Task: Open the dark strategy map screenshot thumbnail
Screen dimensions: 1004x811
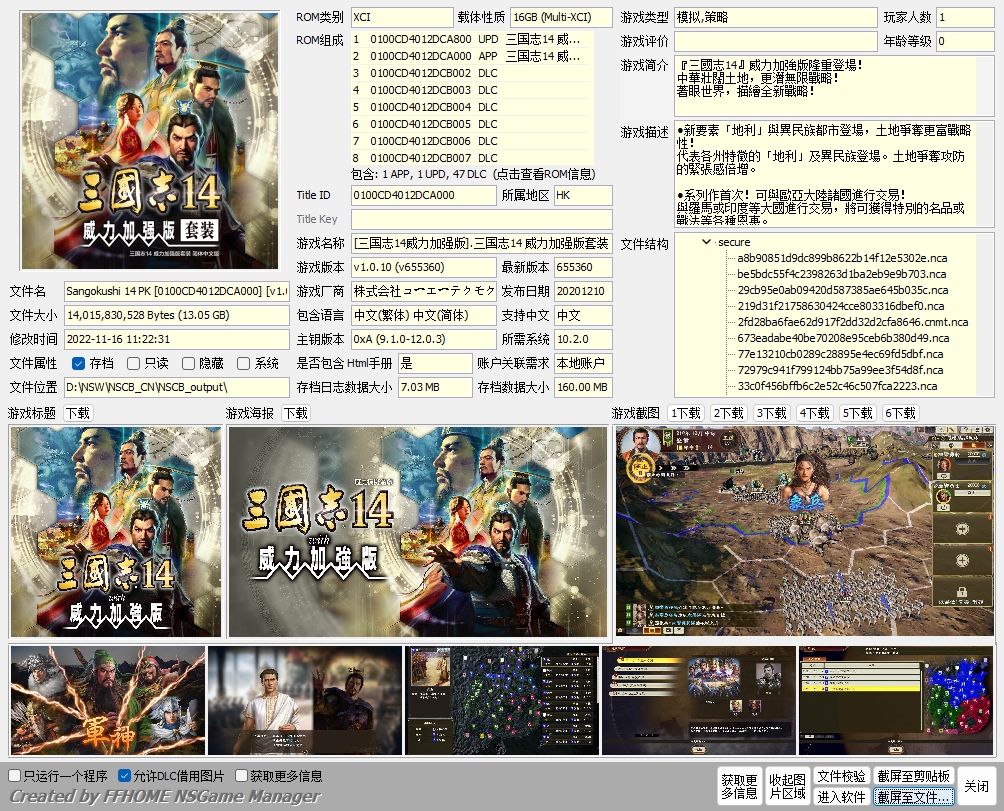Action: (x=503, y=700)
